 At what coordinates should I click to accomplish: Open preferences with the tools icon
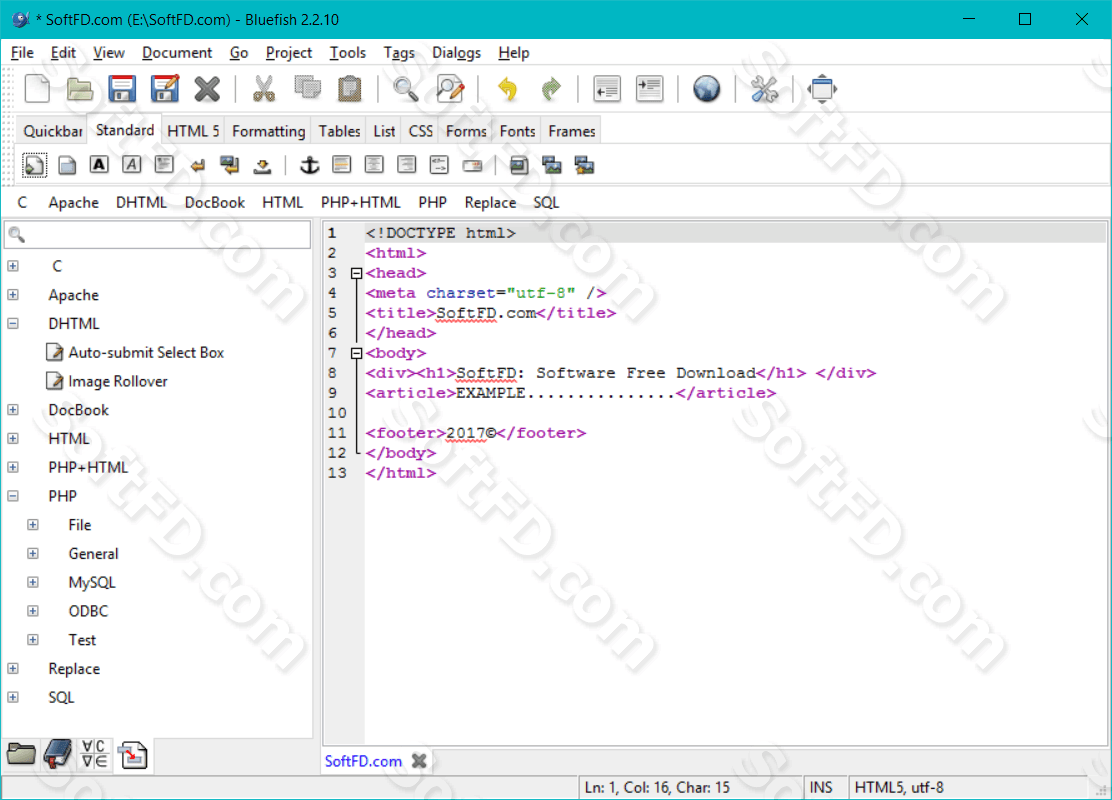point(764,89)
